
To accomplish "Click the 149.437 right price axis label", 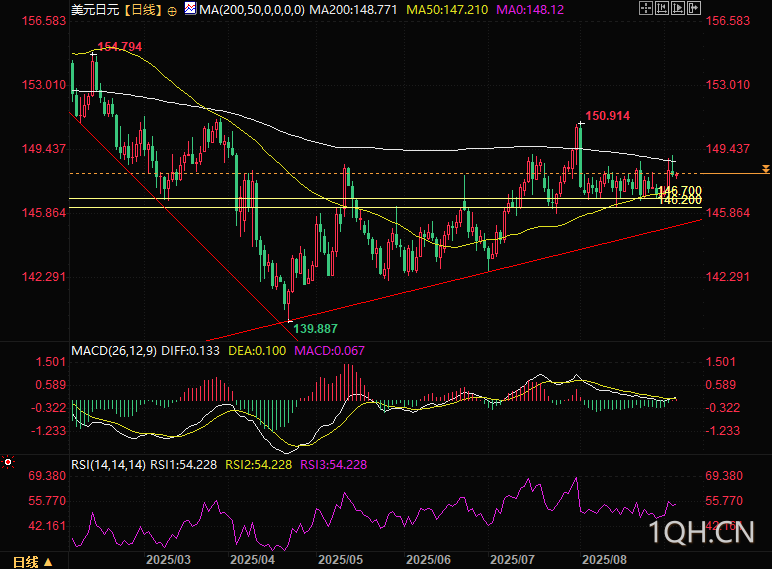I will pyautogui.click(x=728, y=149).
